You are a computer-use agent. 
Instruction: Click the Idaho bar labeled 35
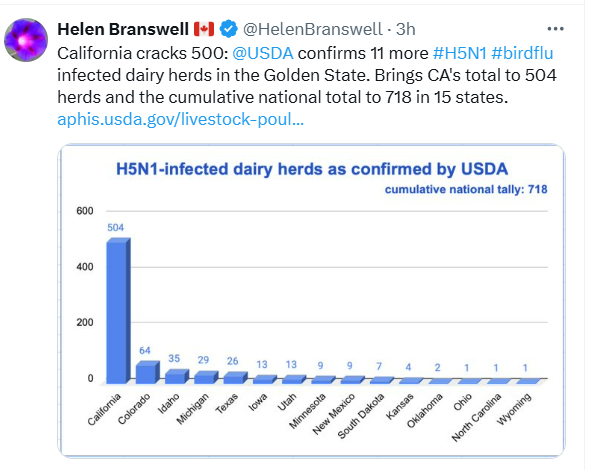click(177, 376)
